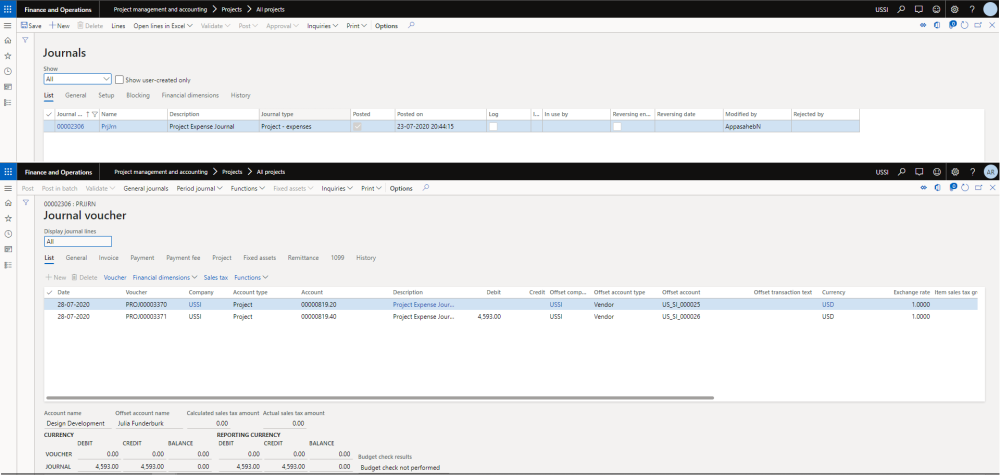Expand the hamburger navigation pane in Journals window
This screenshot has height=475, width=1000.
click(x=8, y=26)
